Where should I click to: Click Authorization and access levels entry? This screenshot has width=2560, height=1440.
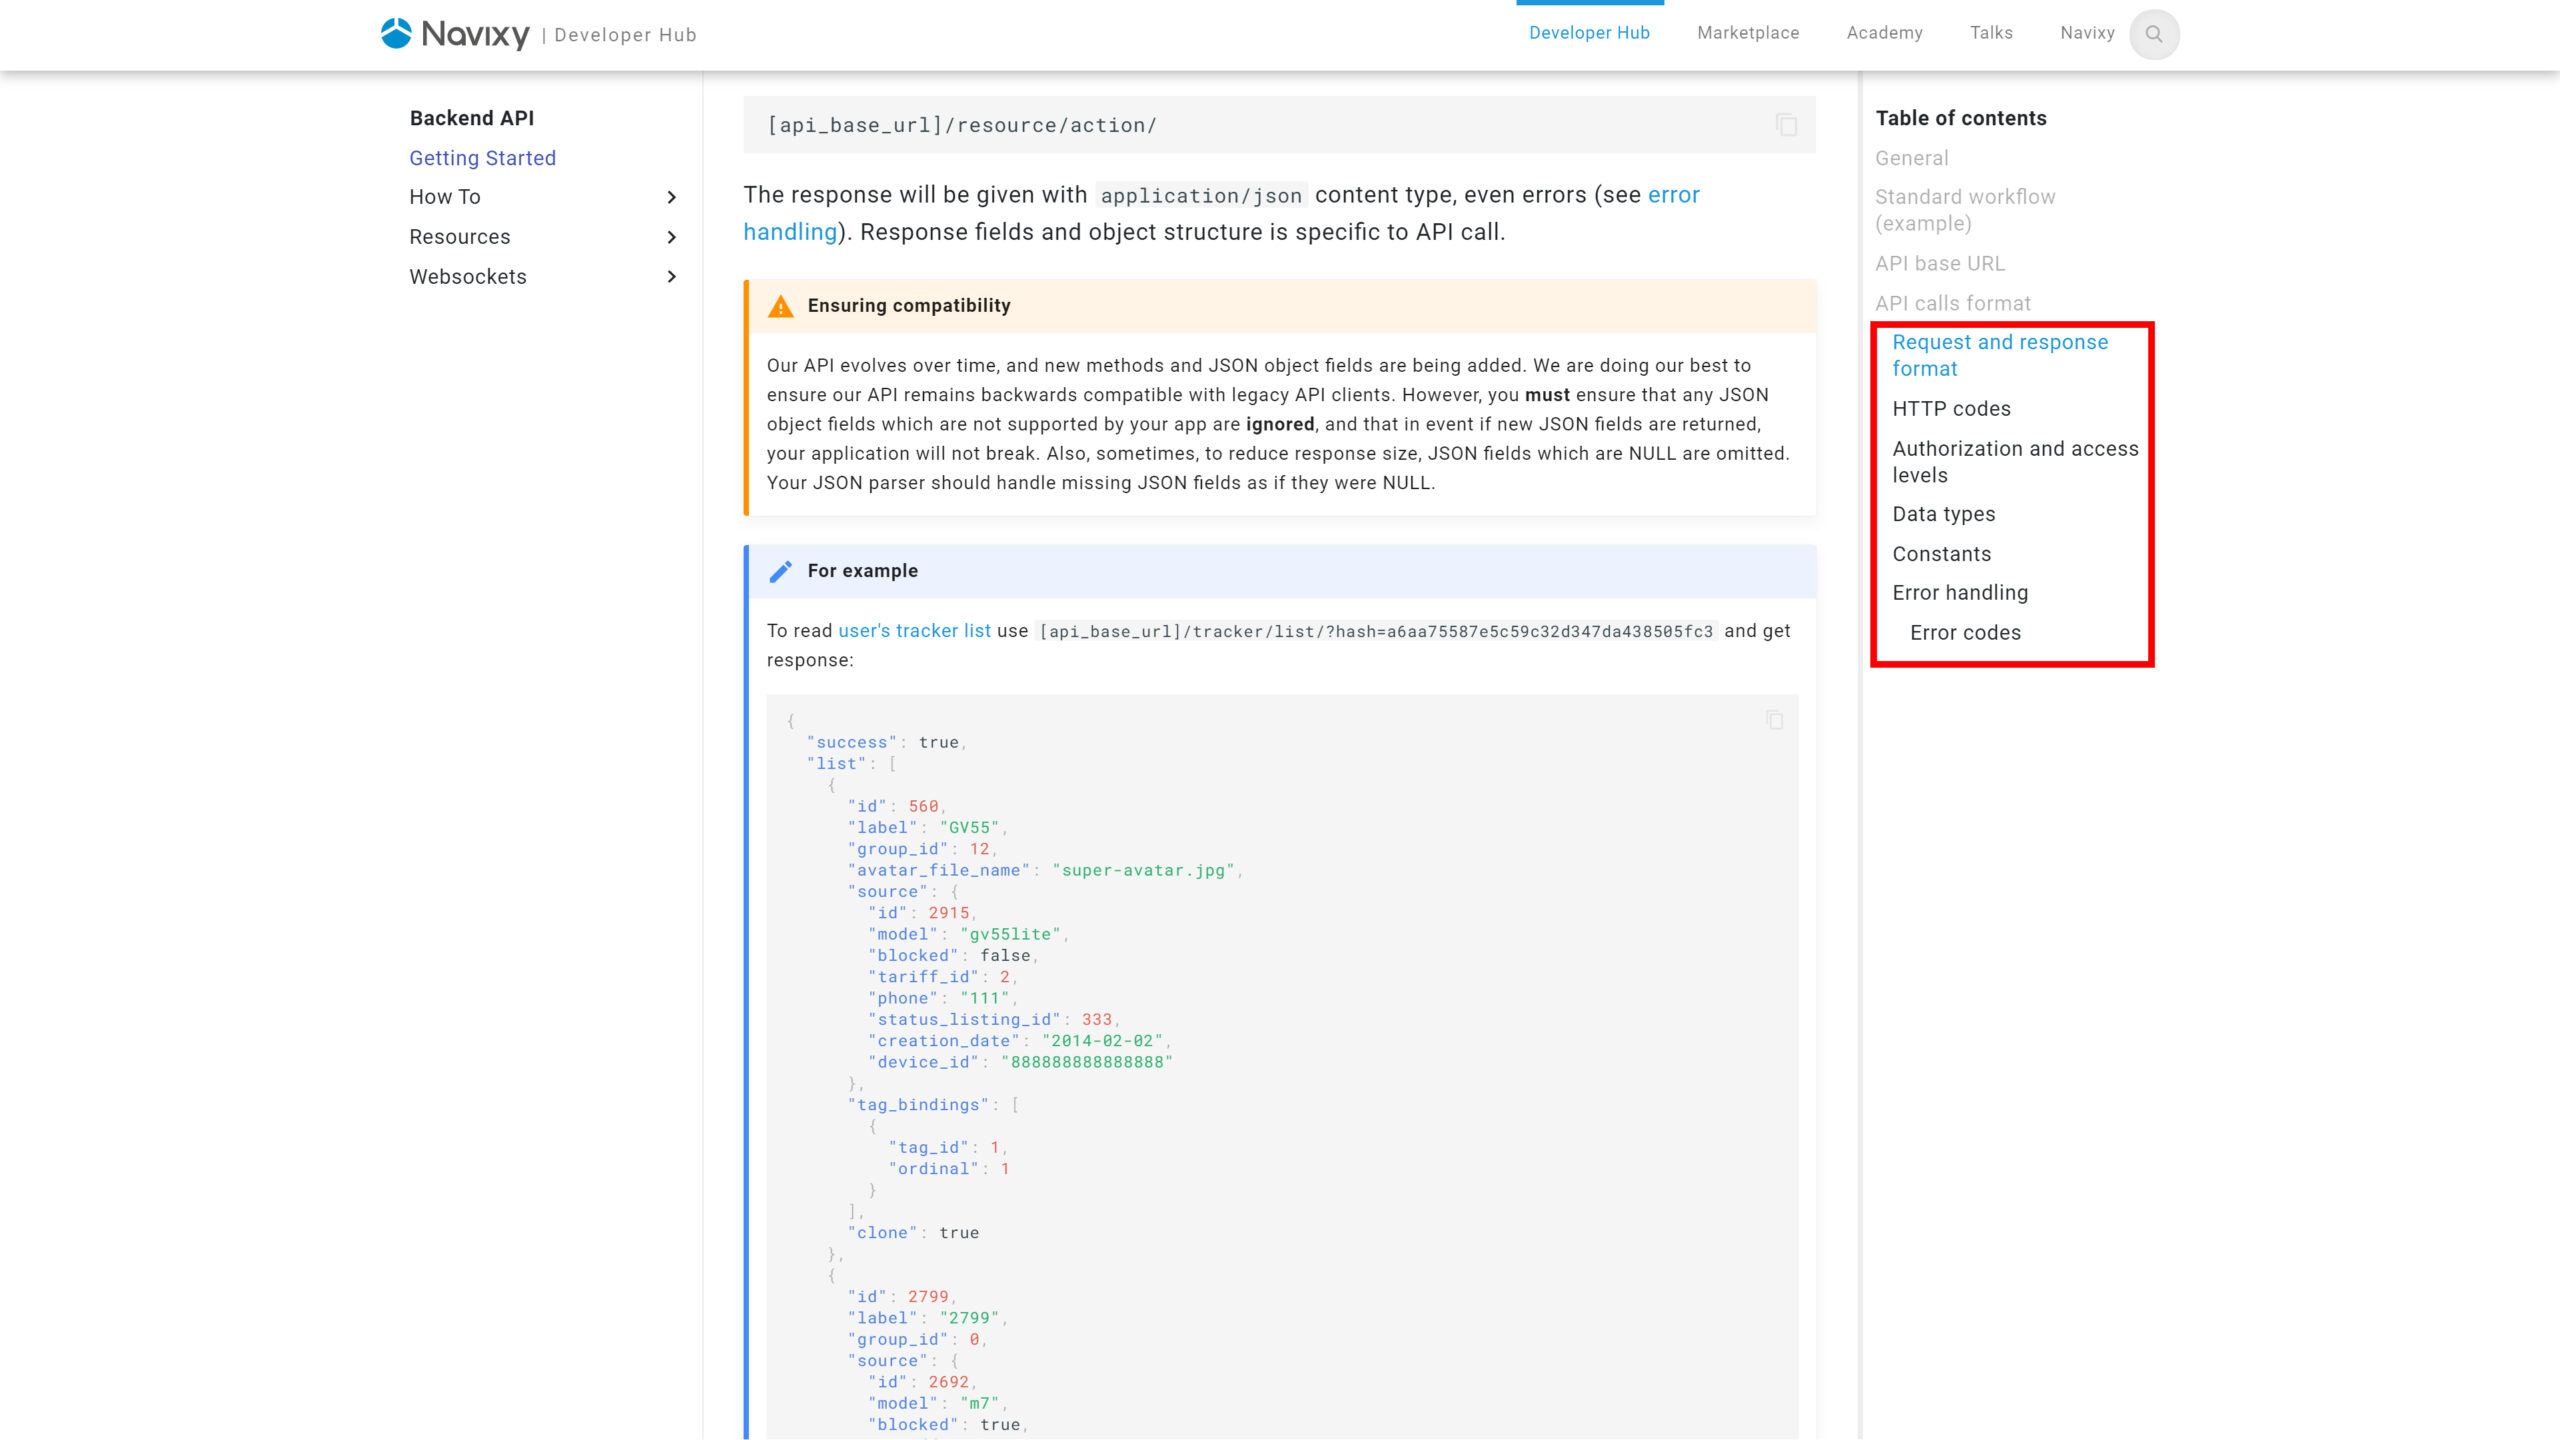click(x=2017, y=461)
